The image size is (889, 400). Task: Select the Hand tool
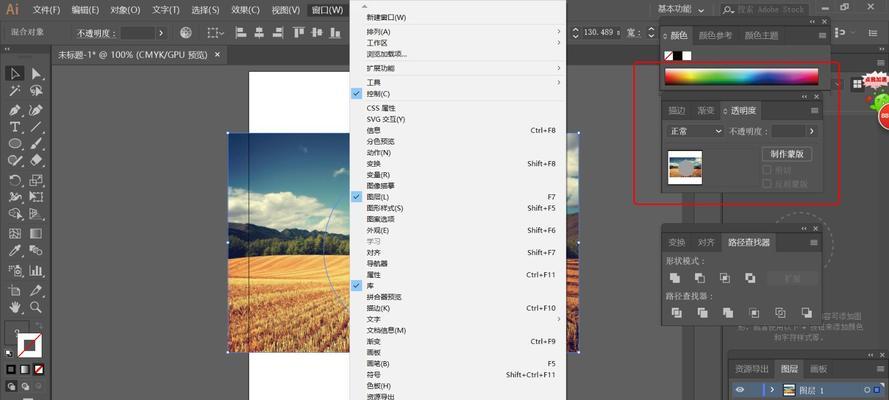(15, 307)
